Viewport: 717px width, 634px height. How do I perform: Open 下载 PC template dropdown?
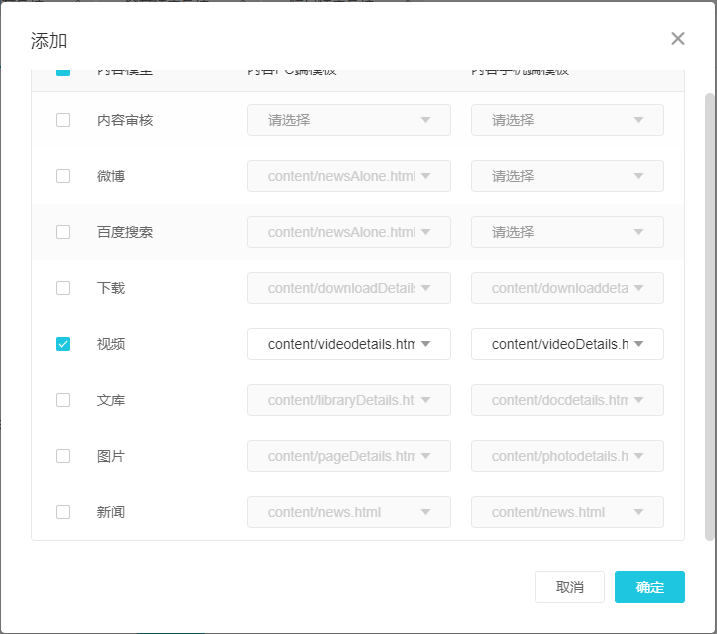348,288
